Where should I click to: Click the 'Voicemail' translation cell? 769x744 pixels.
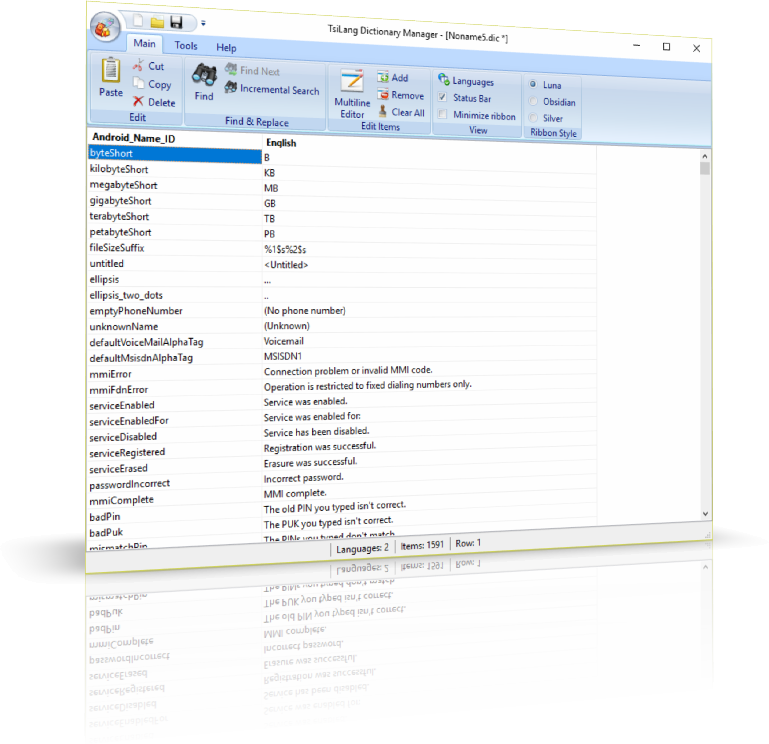(x=429, y=341)
